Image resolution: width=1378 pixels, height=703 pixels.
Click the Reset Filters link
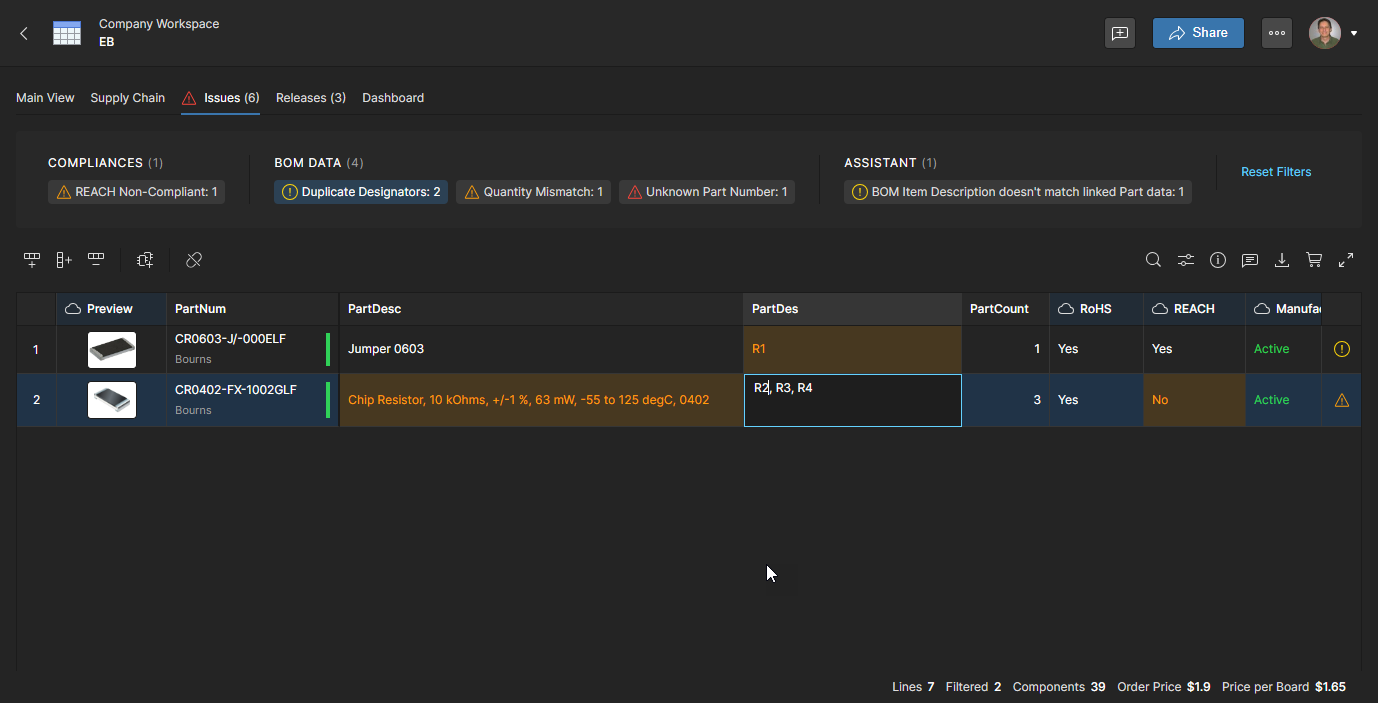(x=1276, y=172)
